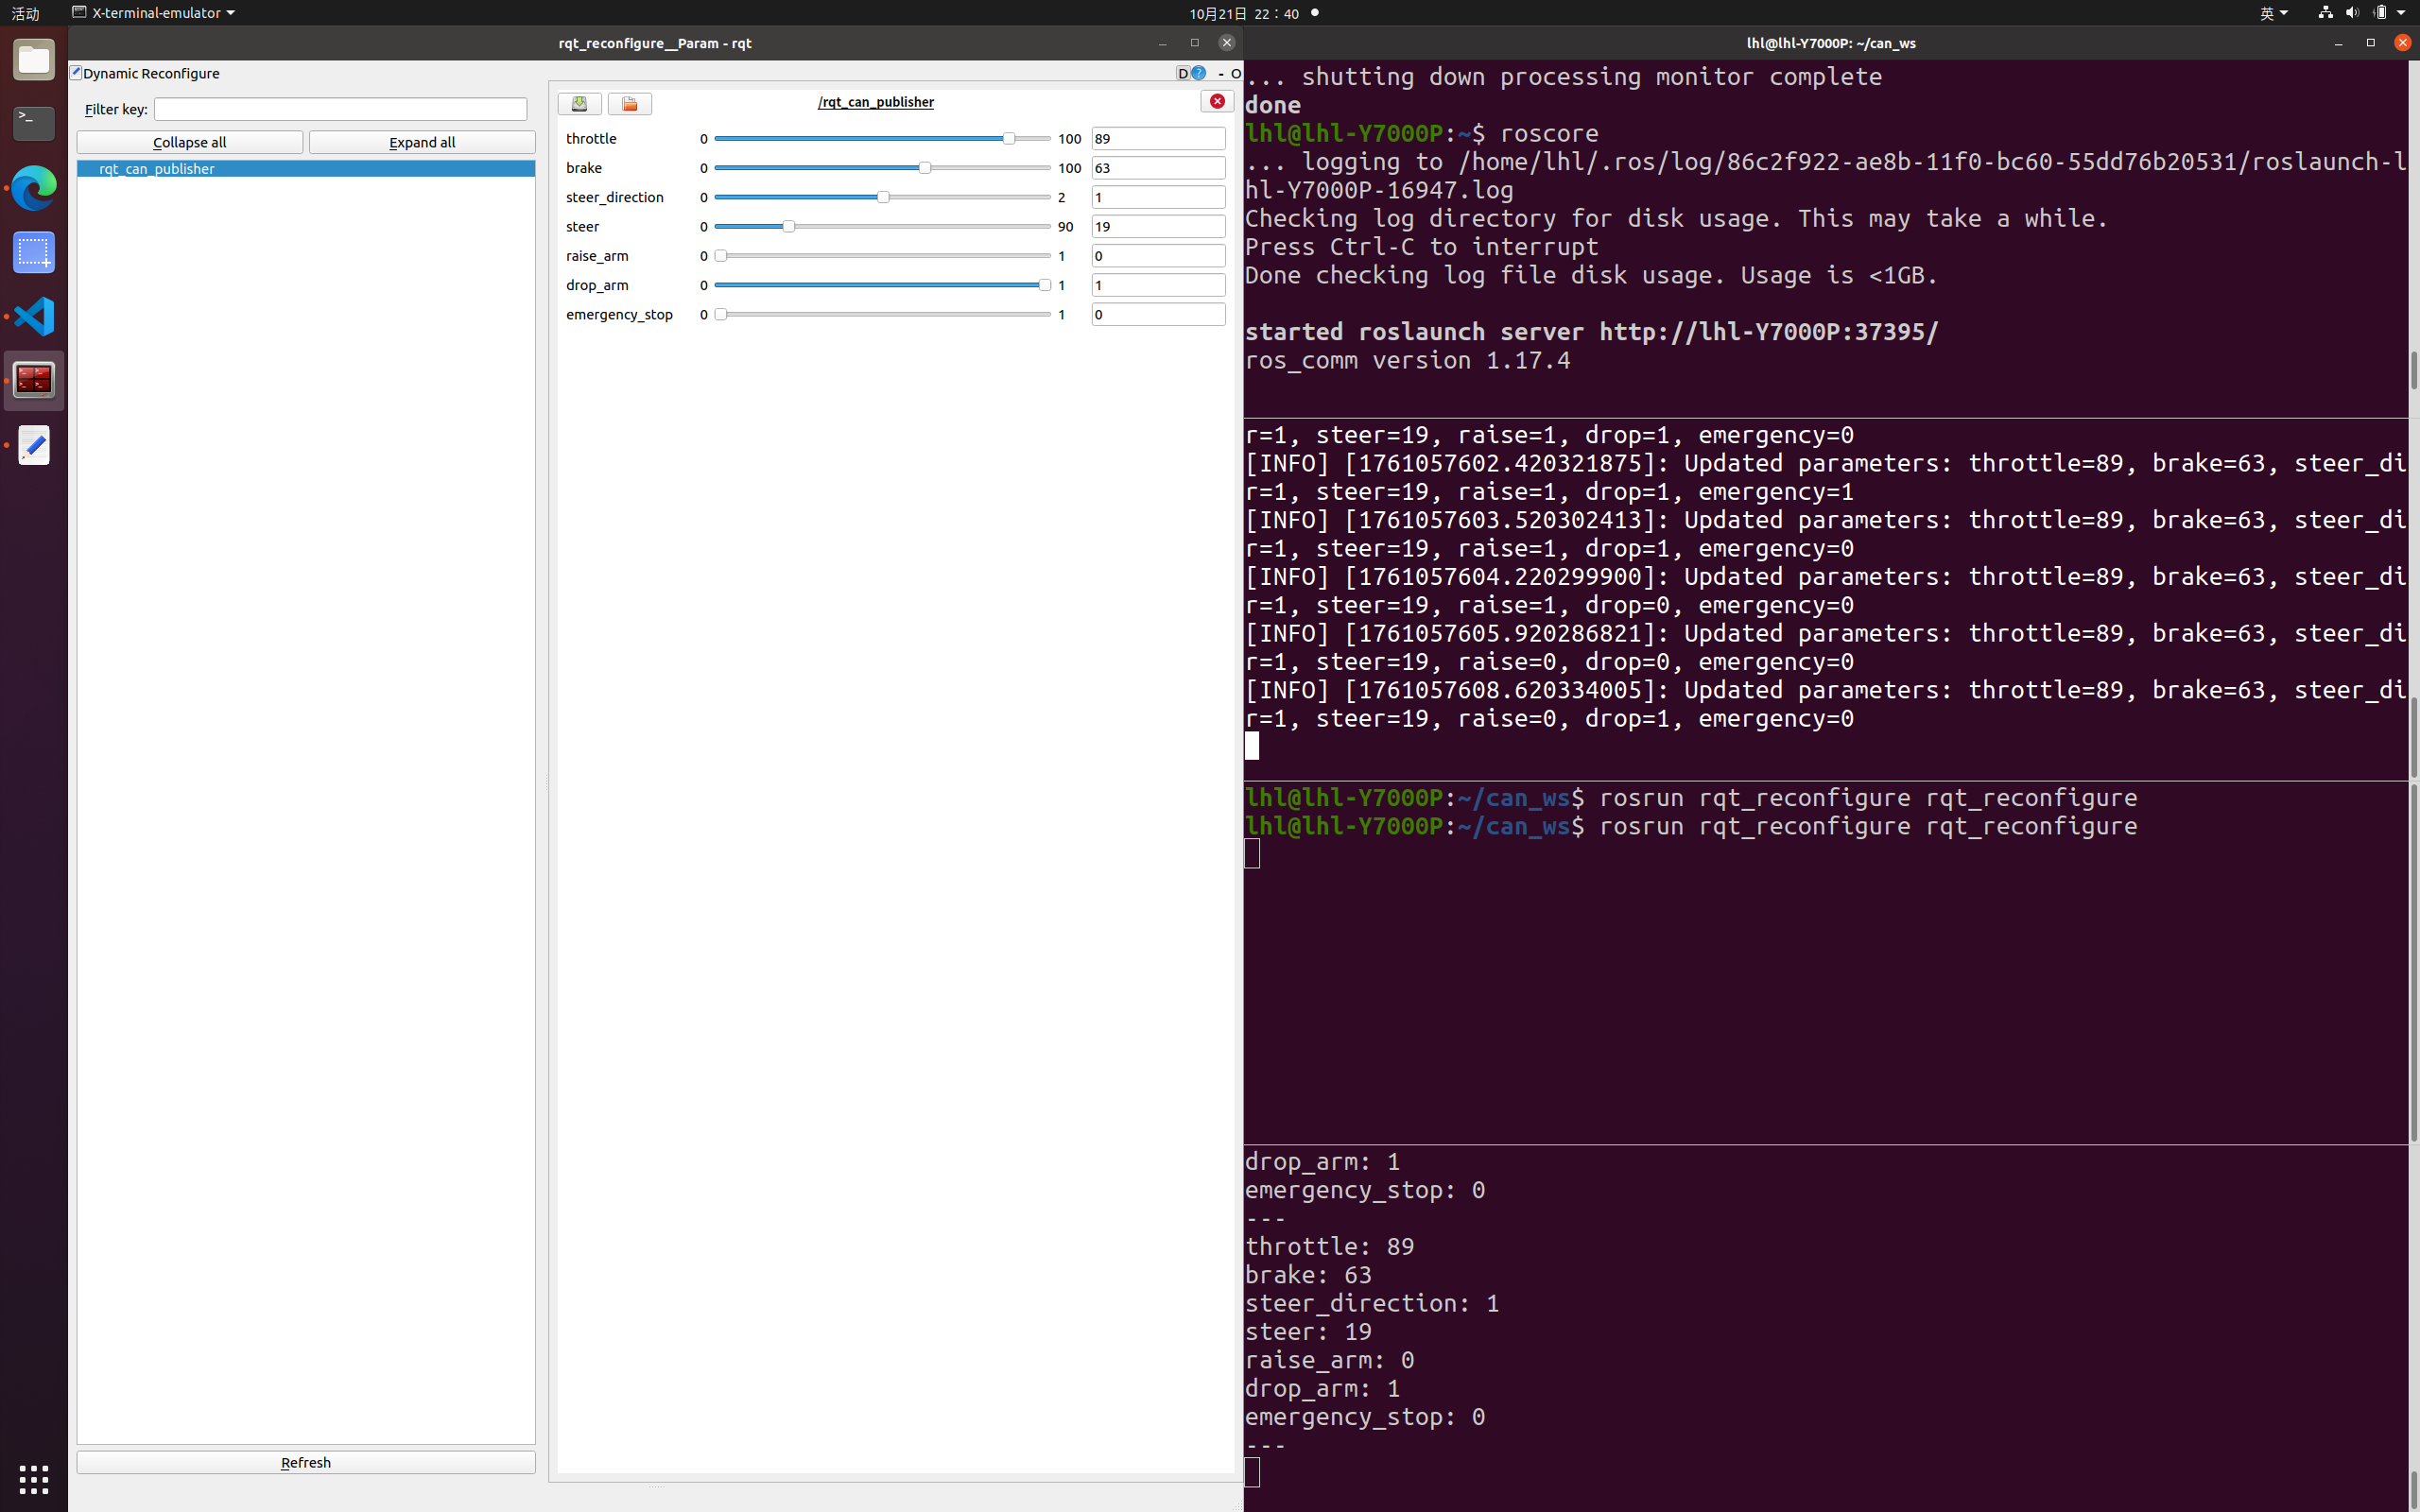The image size is (2420, 1512).
Task: Click the Filter key input field
Action: tap(340, 109)
